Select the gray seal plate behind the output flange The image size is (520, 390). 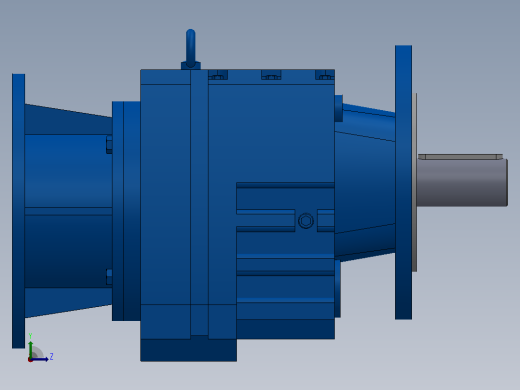[414, 182]
